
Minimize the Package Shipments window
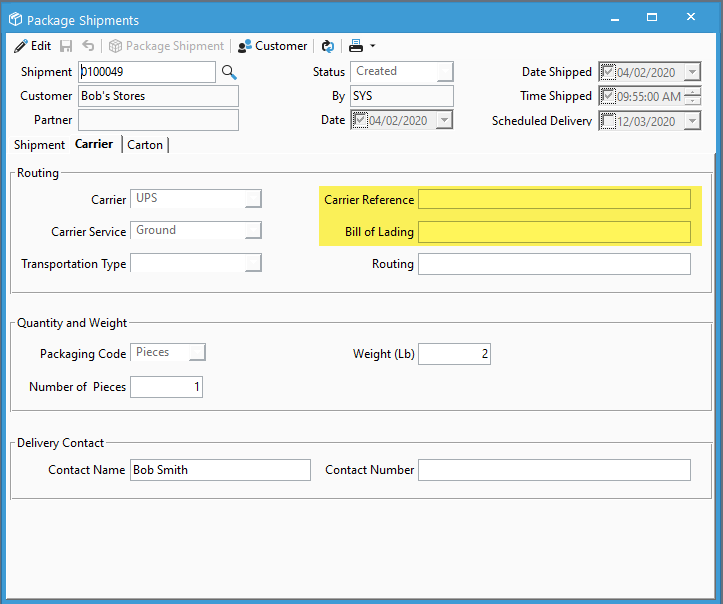(615, 18)
